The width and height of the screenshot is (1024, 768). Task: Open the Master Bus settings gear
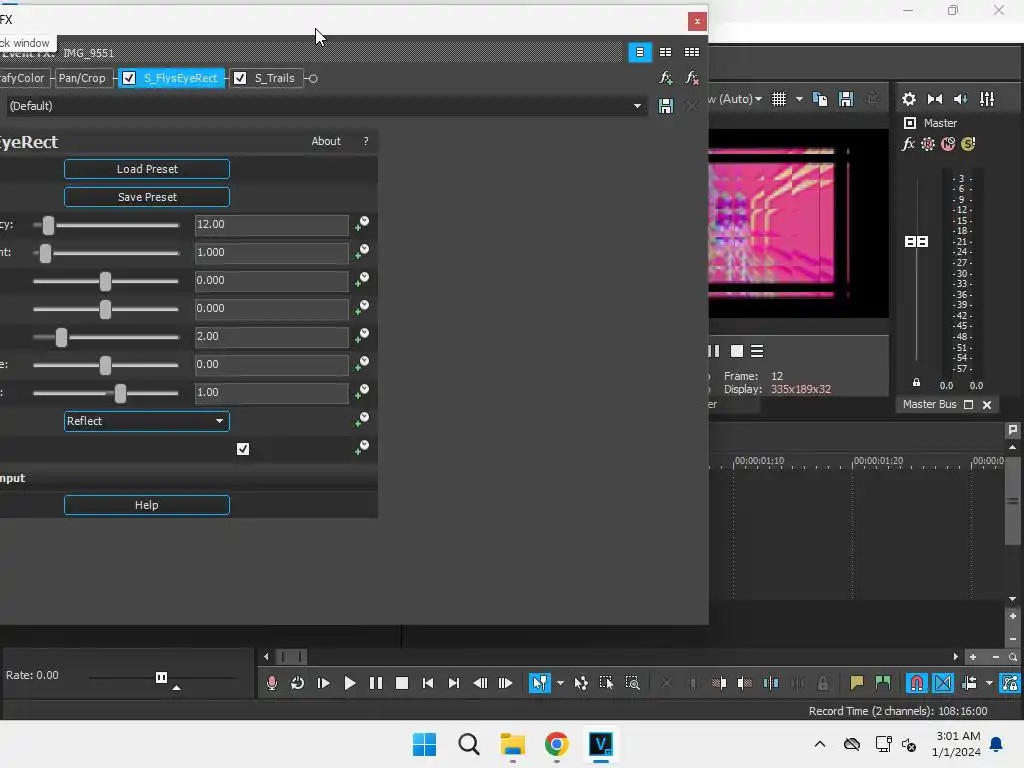(x=908, y=99)
